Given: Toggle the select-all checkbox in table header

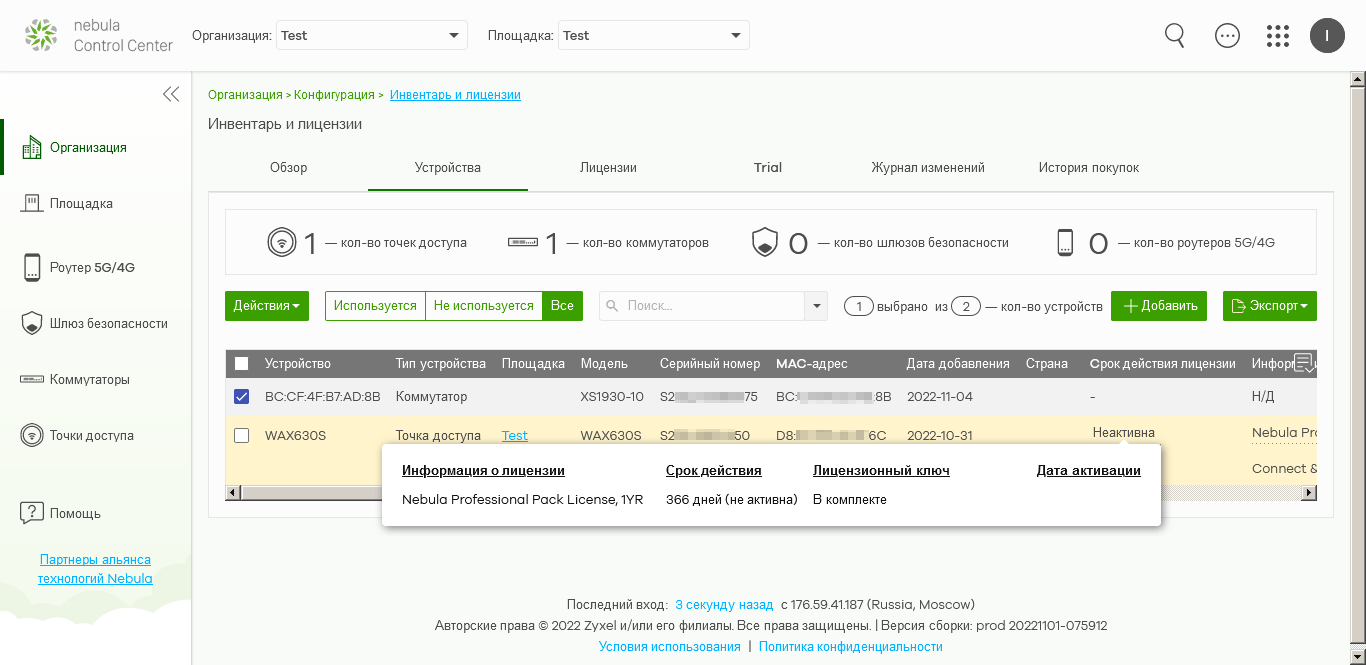Looking at the screenshot, I should (241, 364).
